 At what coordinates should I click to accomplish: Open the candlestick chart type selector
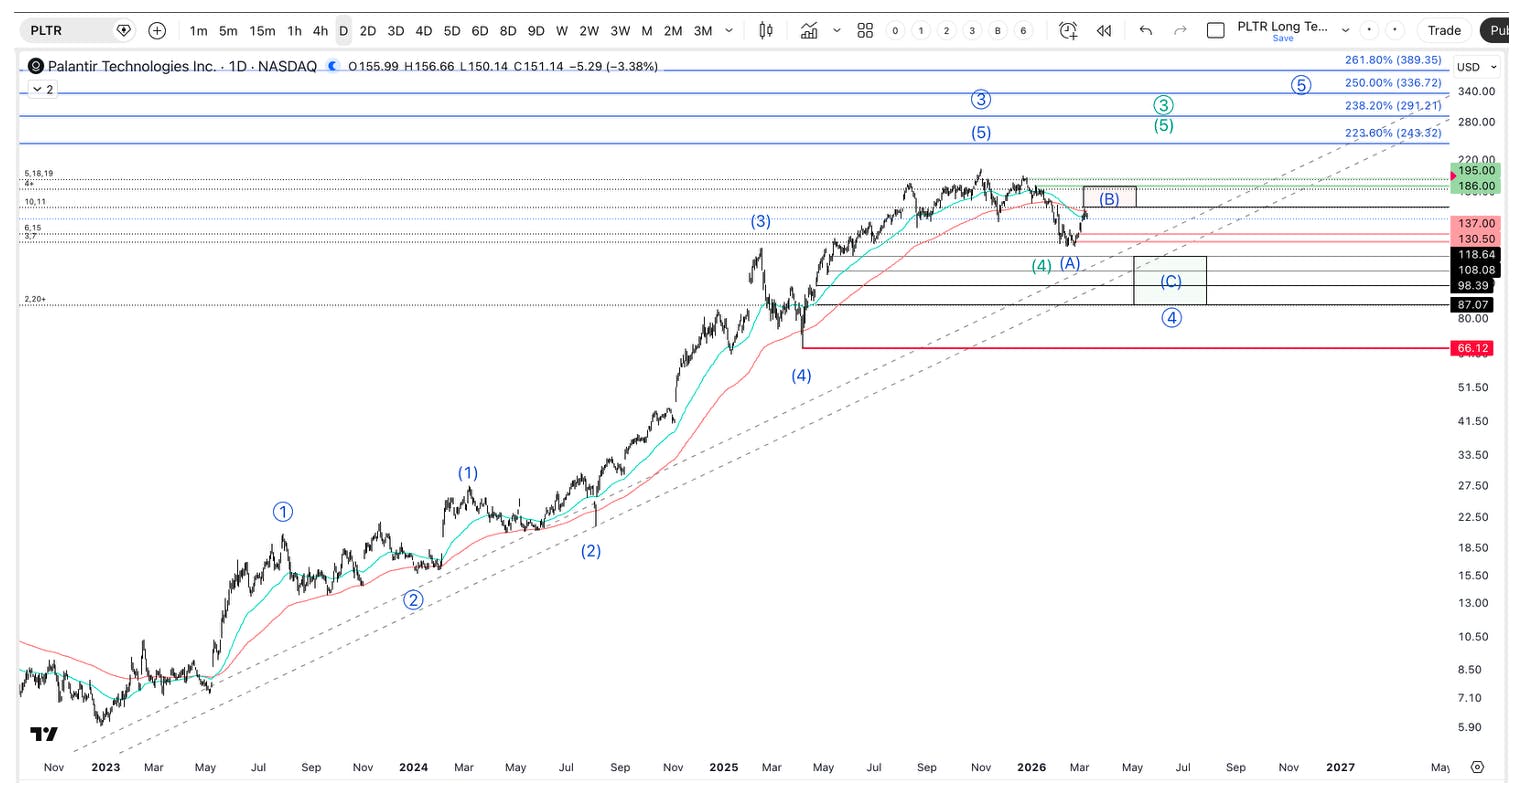766,30
